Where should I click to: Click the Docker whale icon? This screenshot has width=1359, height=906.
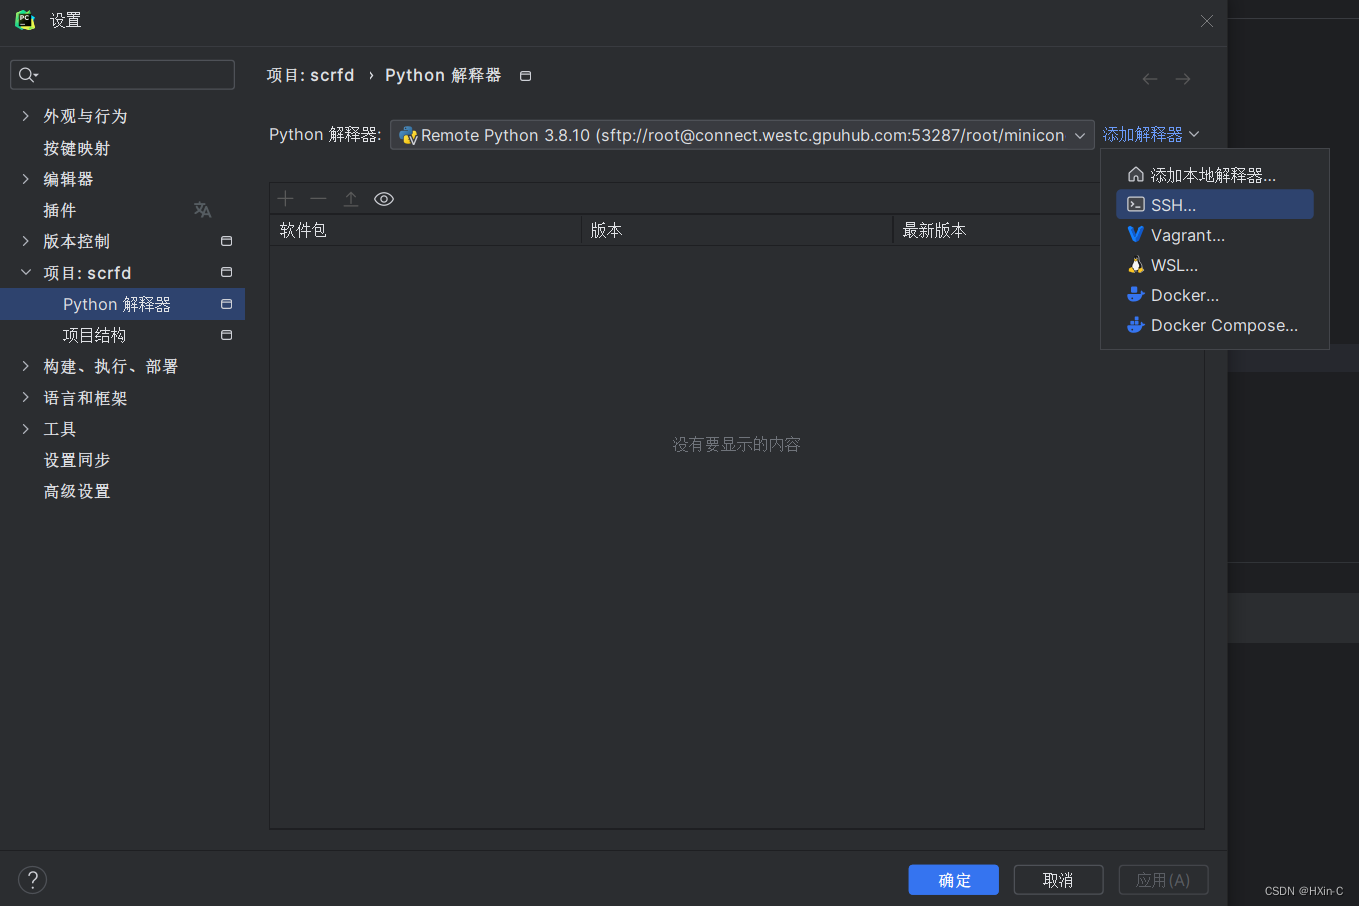(x=1136, y=295)
